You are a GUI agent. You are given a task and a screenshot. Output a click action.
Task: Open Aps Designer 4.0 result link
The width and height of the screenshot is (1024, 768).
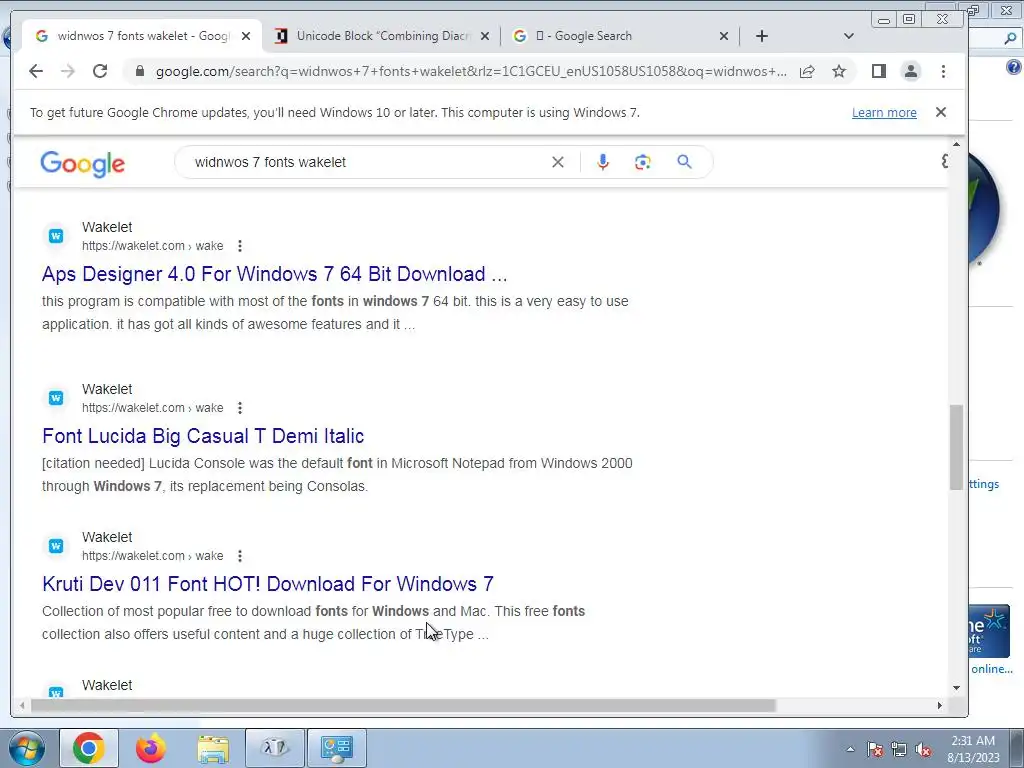(274, 274)
